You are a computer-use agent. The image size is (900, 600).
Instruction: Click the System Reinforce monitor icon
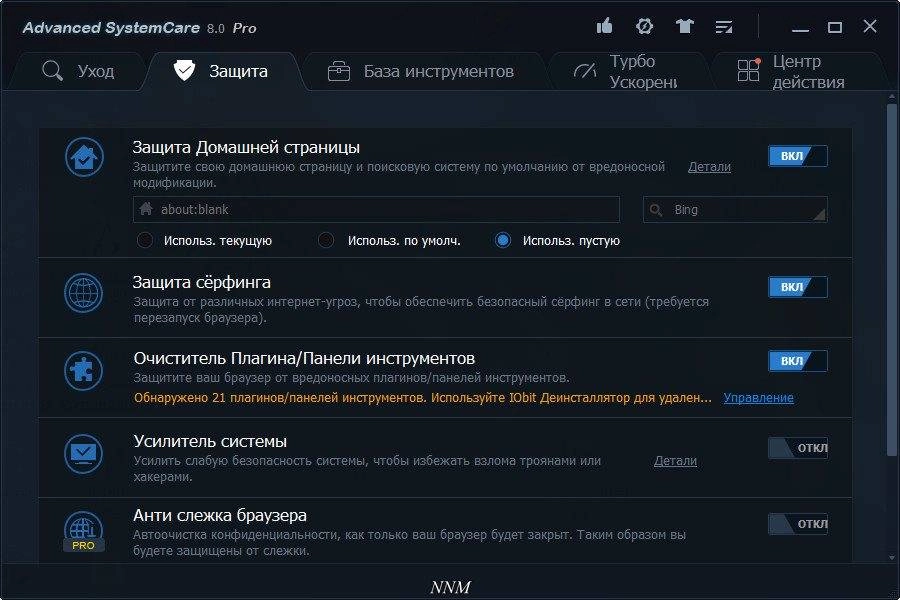84,454
